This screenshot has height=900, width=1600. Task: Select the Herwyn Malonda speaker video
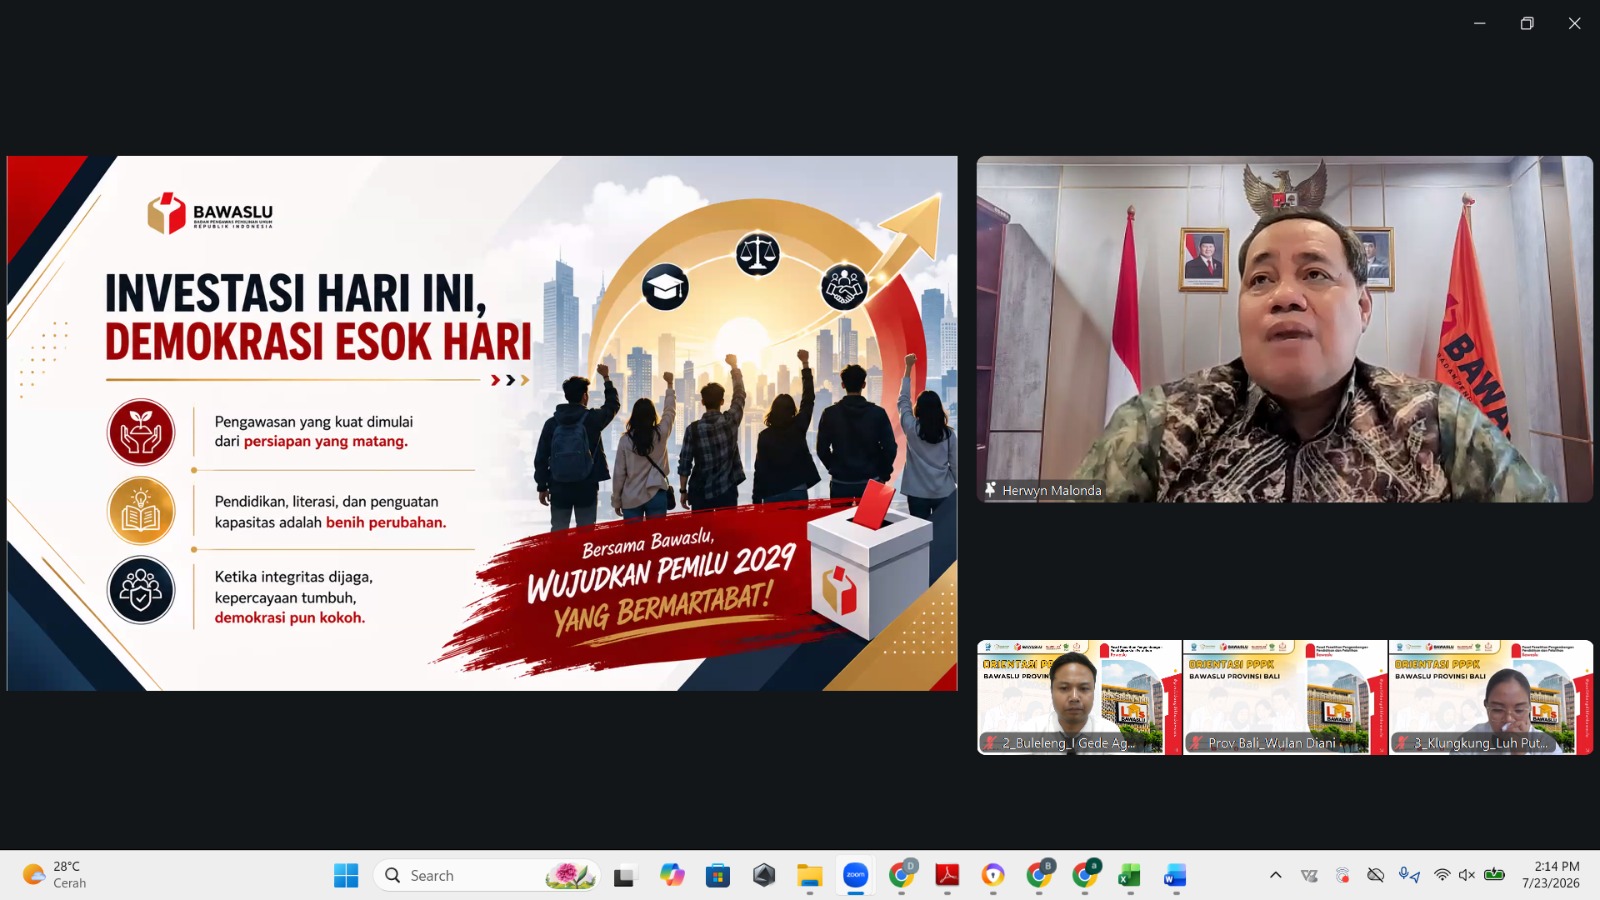[1285, 329]
